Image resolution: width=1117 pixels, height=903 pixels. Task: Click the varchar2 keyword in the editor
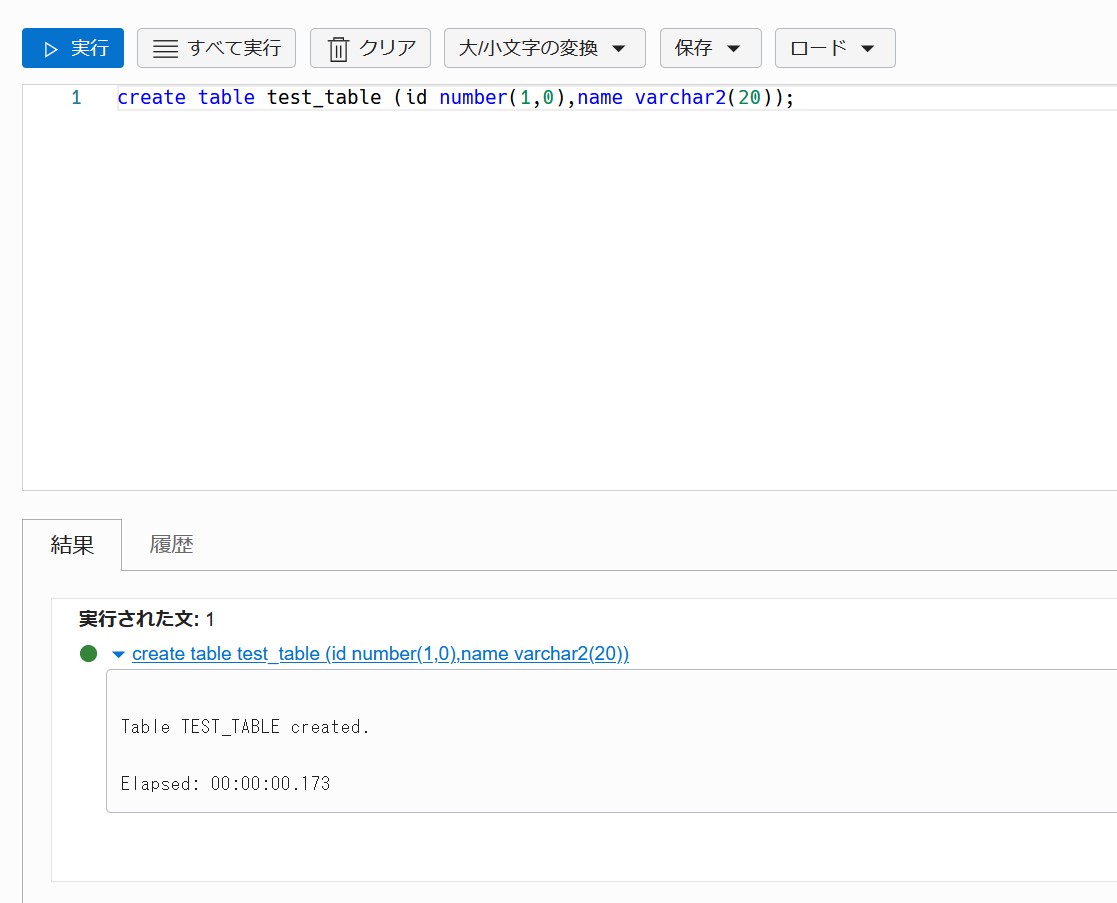tap(679, 98)
